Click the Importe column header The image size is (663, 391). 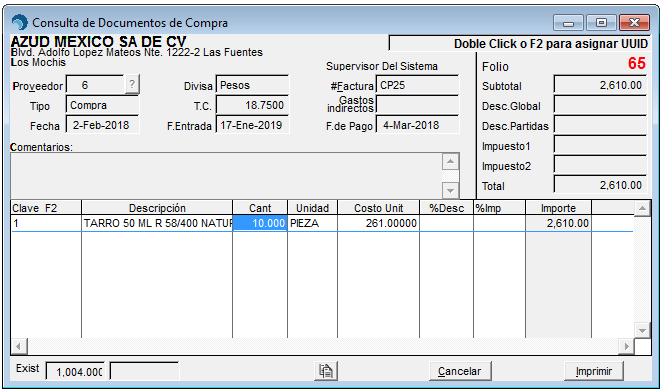pyautogui.click(x=559, y=208)
